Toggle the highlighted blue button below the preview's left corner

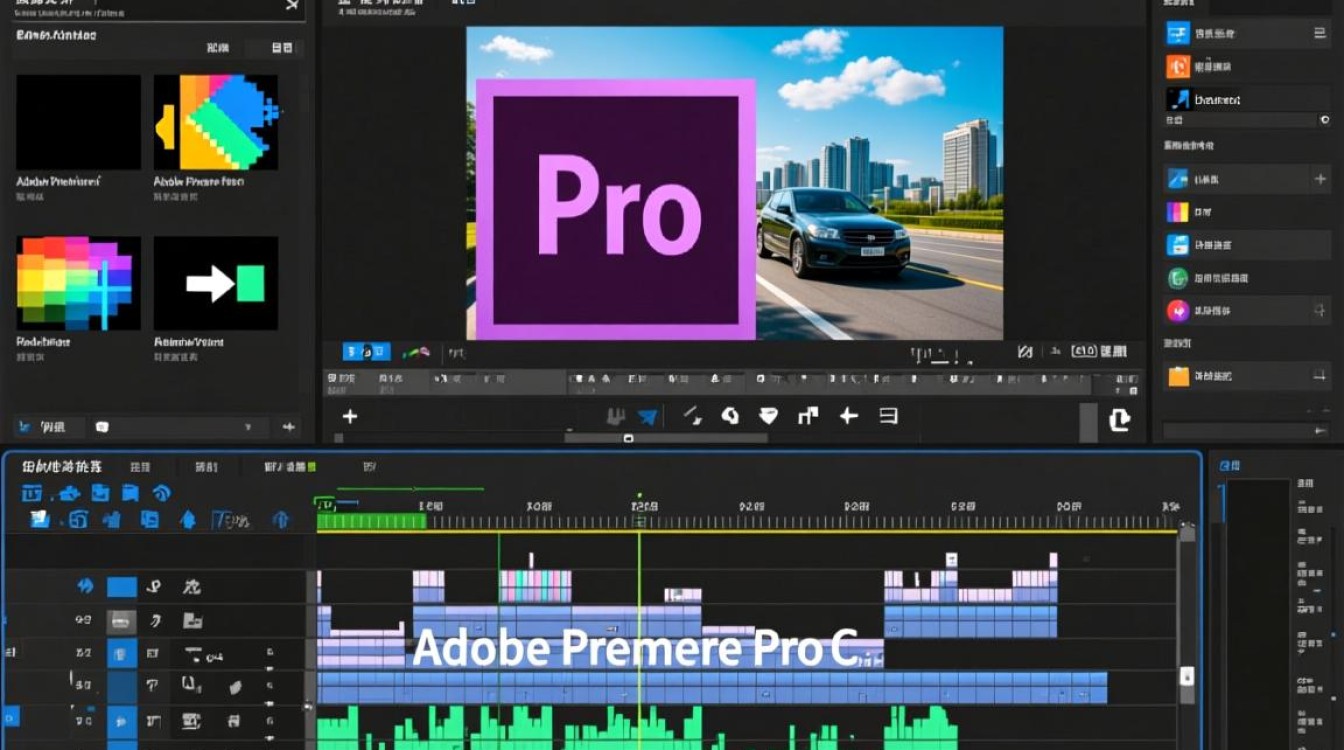click(x=366, y=352)
